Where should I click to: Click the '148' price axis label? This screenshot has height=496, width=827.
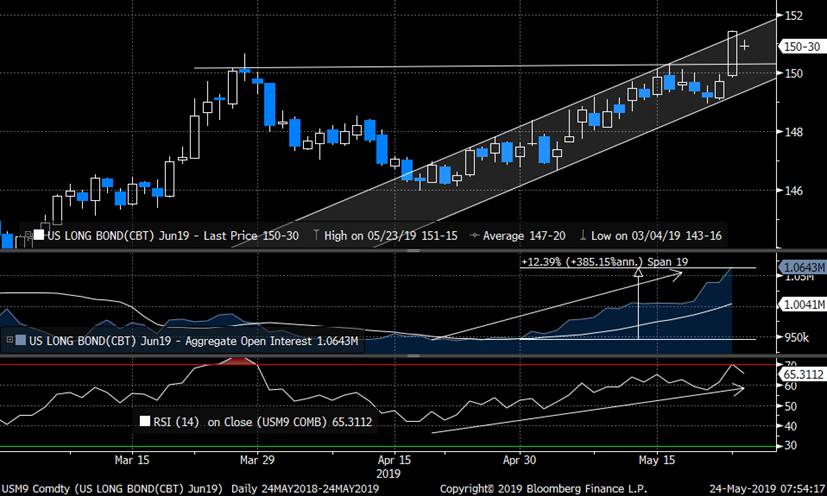click(794, 132)
